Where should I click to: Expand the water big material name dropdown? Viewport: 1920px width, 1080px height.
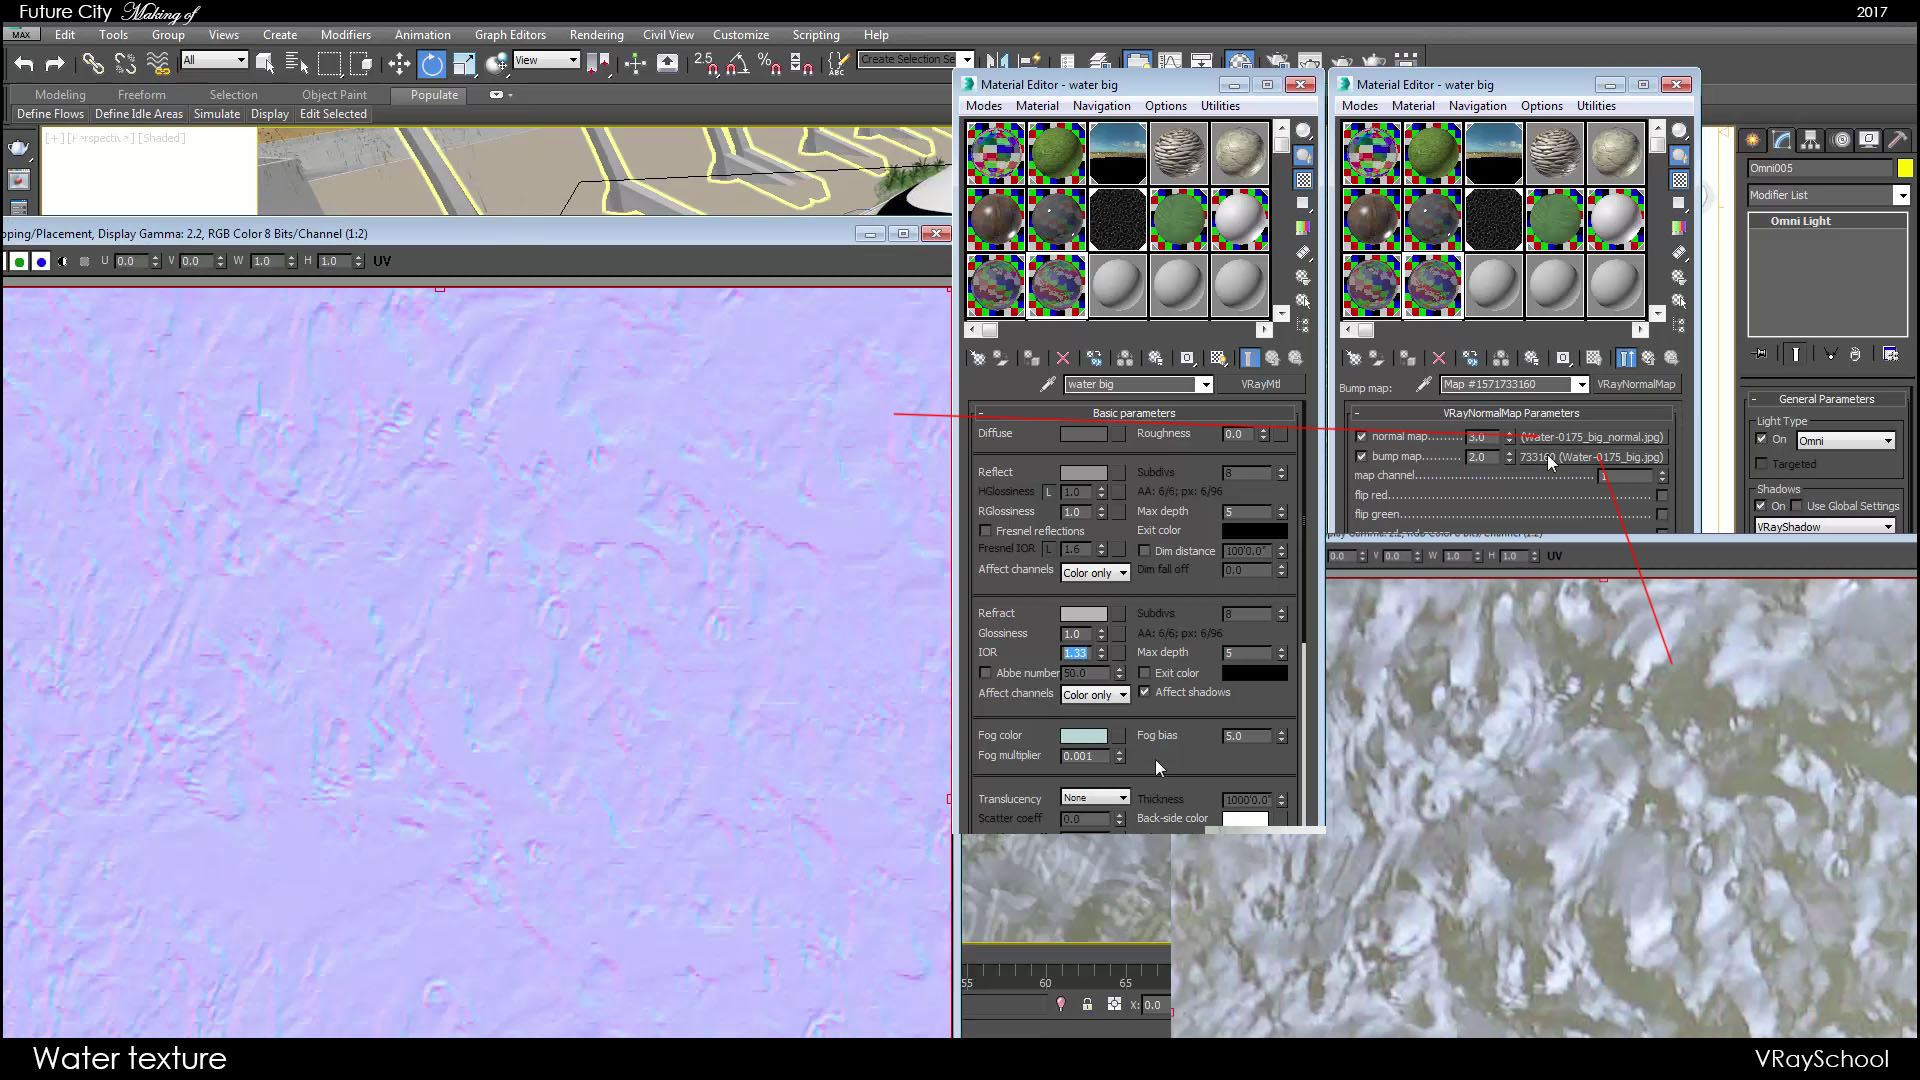pos(1205,384)
